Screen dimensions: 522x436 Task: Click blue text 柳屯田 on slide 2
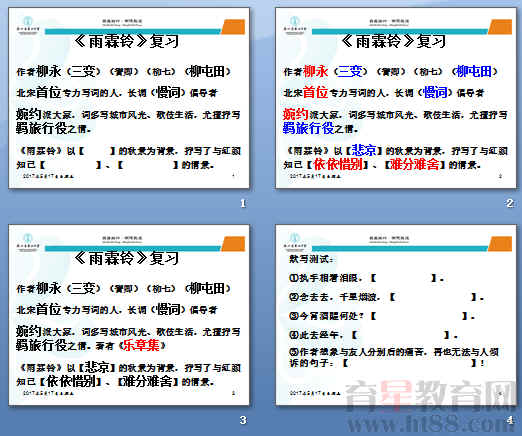473,71
